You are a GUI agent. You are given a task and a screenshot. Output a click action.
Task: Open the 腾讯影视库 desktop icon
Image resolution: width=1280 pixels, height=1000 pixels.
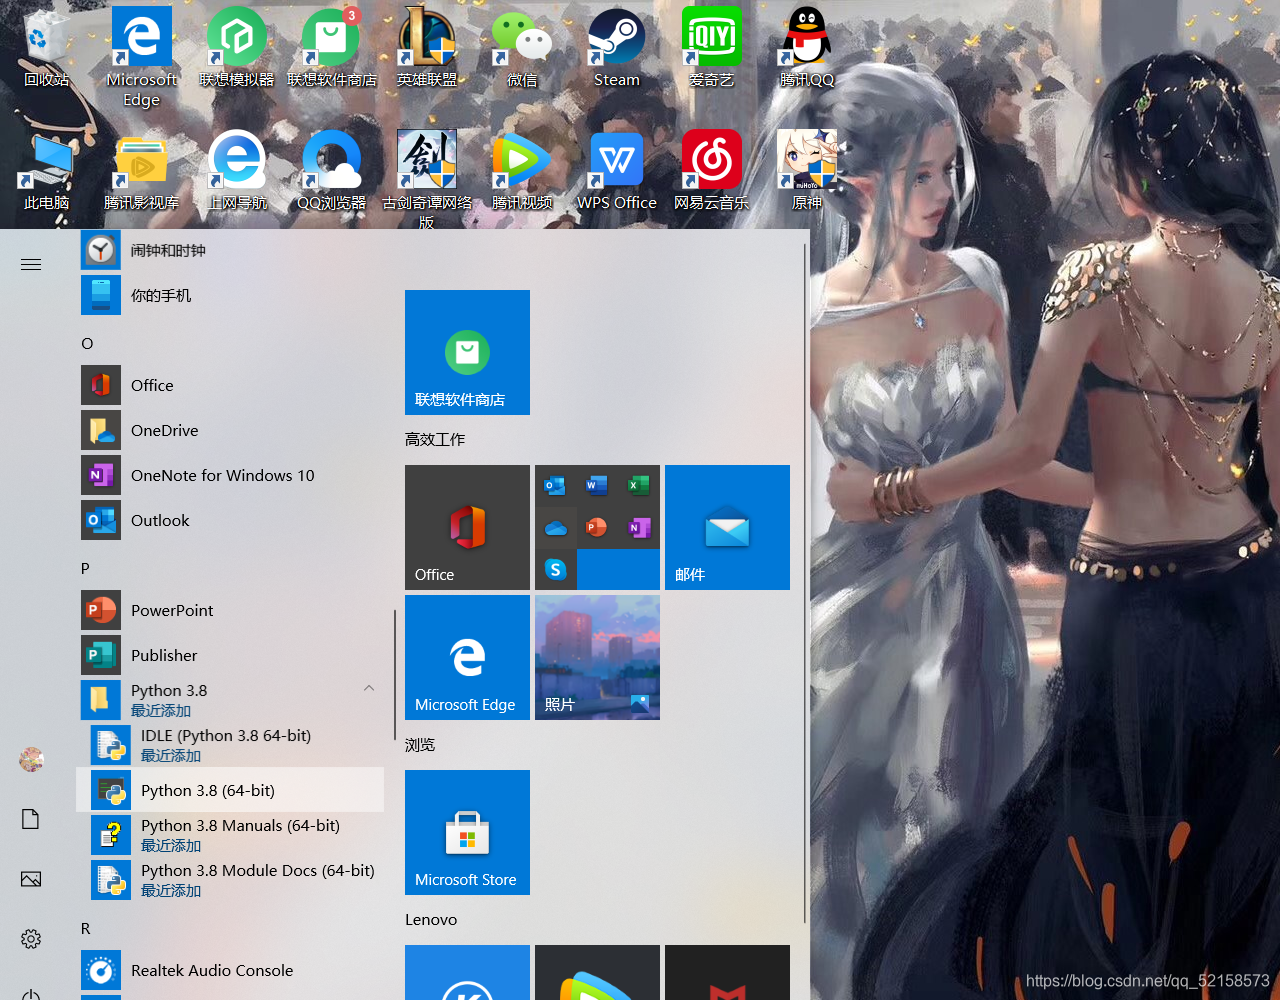click(x=141, y=172)
